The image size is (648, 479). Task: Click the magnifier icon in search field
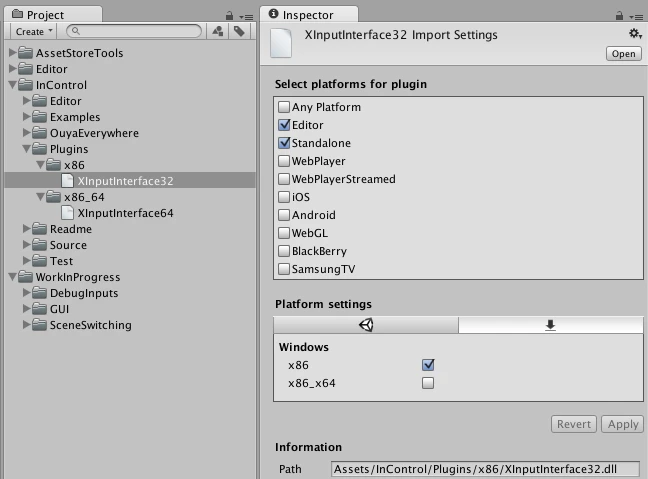point(75,31)
